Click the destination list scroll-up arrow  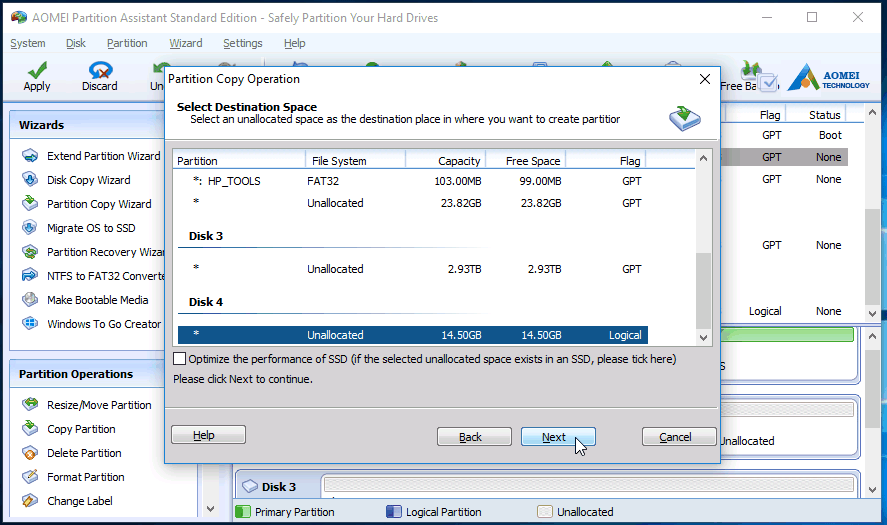(703, 158)
